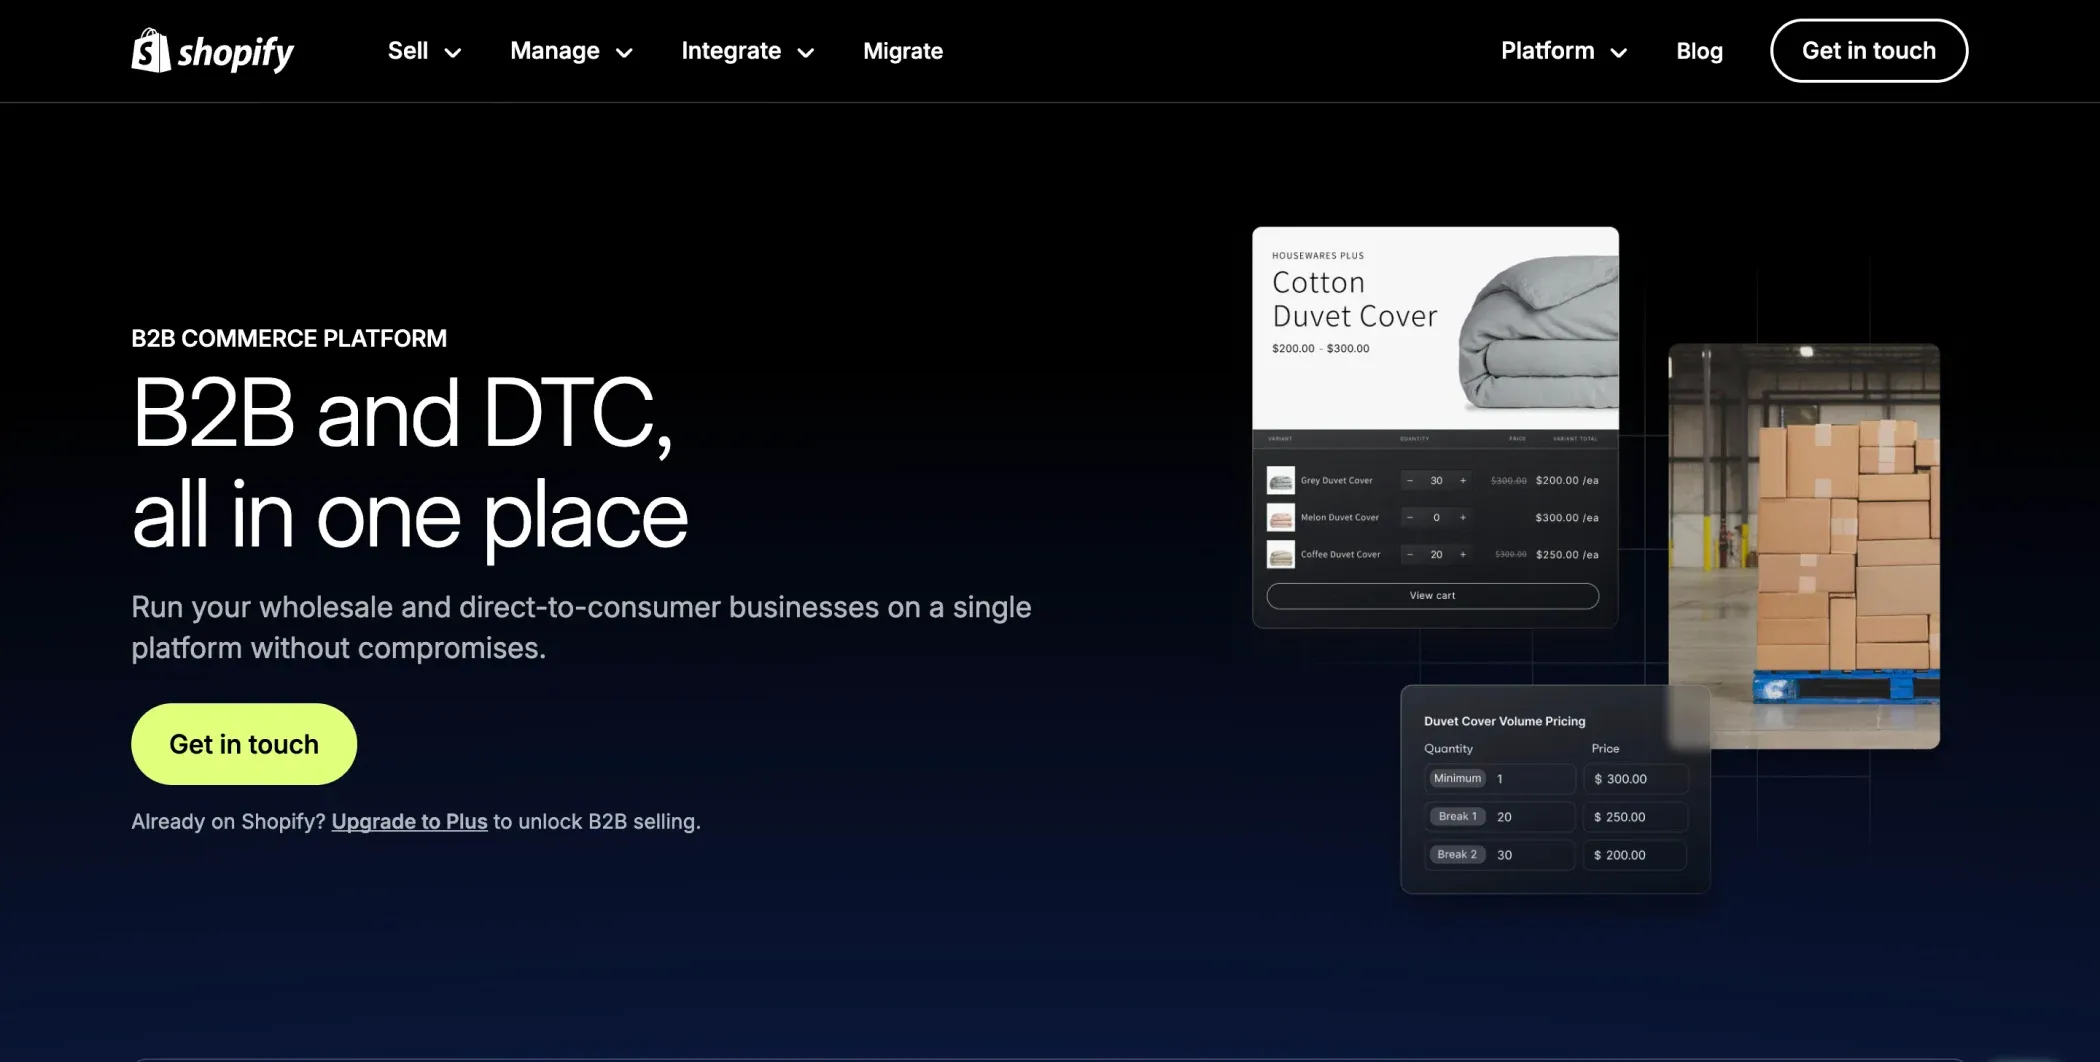
Task: Open the Platform dropdown menu
Action: (1563, 51)
